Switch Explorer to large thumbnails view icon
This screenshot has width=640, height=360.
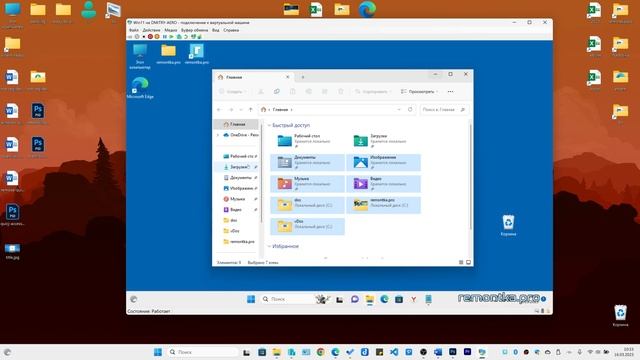tap(469, 262)
